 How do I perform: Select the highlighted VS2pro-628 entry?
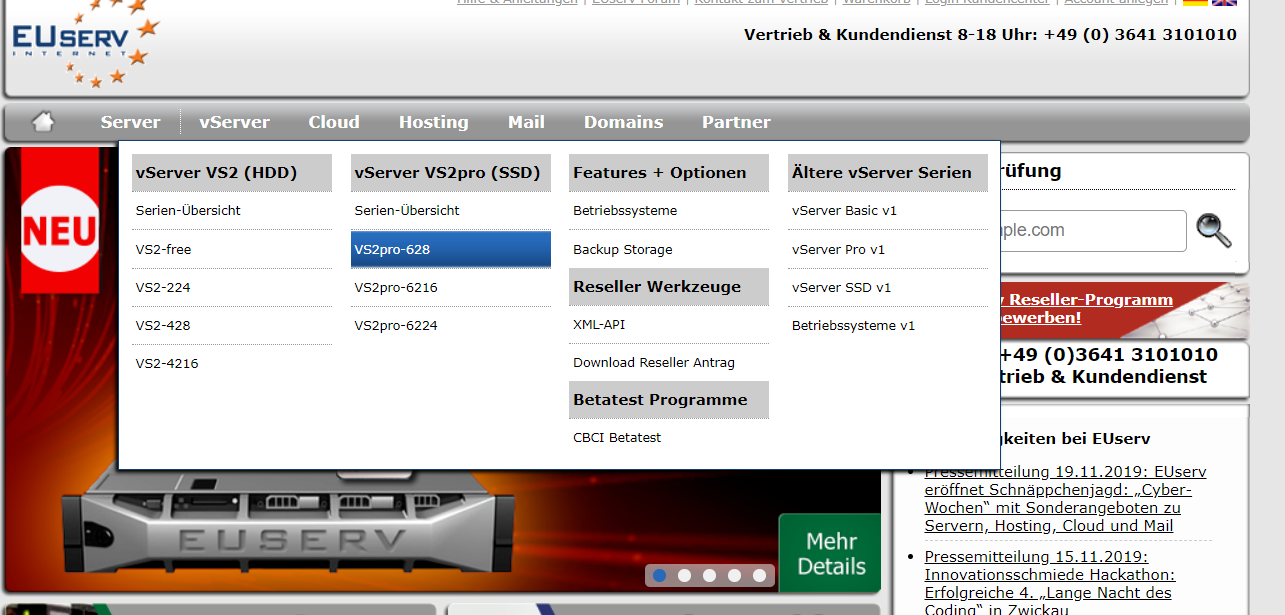pyautogui.click(x=450, y=249)
